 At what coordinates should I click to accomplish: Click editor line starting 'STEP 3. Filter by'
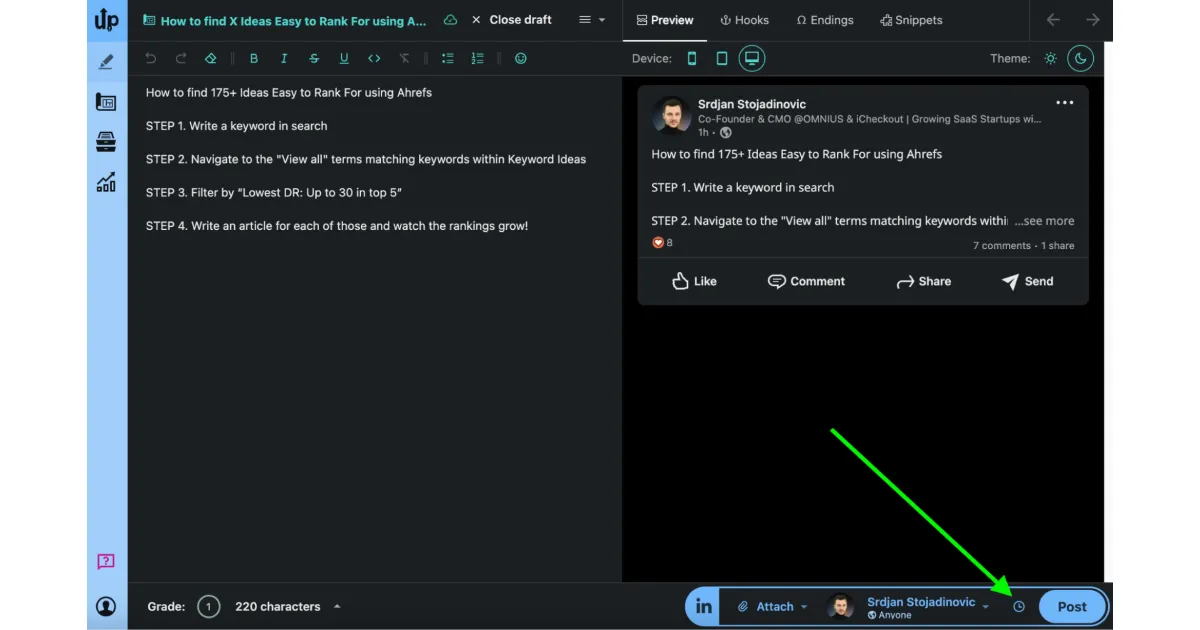pyautogui.click(x=273, y=192)
